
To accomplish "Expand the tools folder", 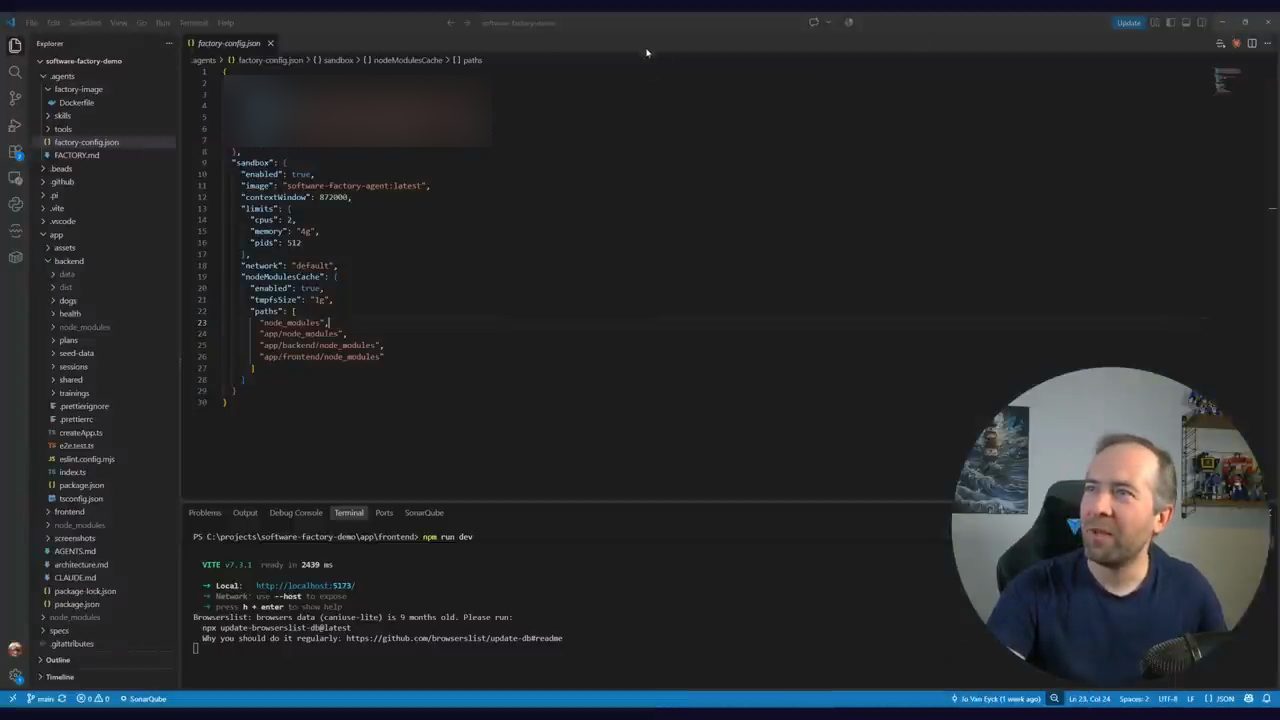I will point(63,129).
